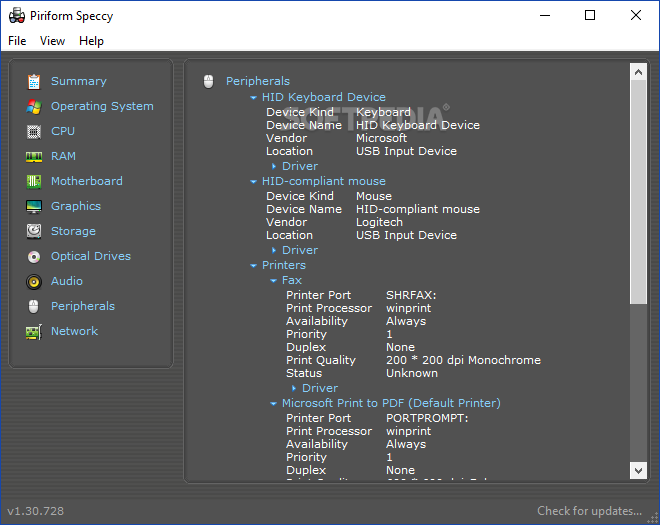
Task: Collapse the HID-compliant mouse section
Action: tap(253, 182)
